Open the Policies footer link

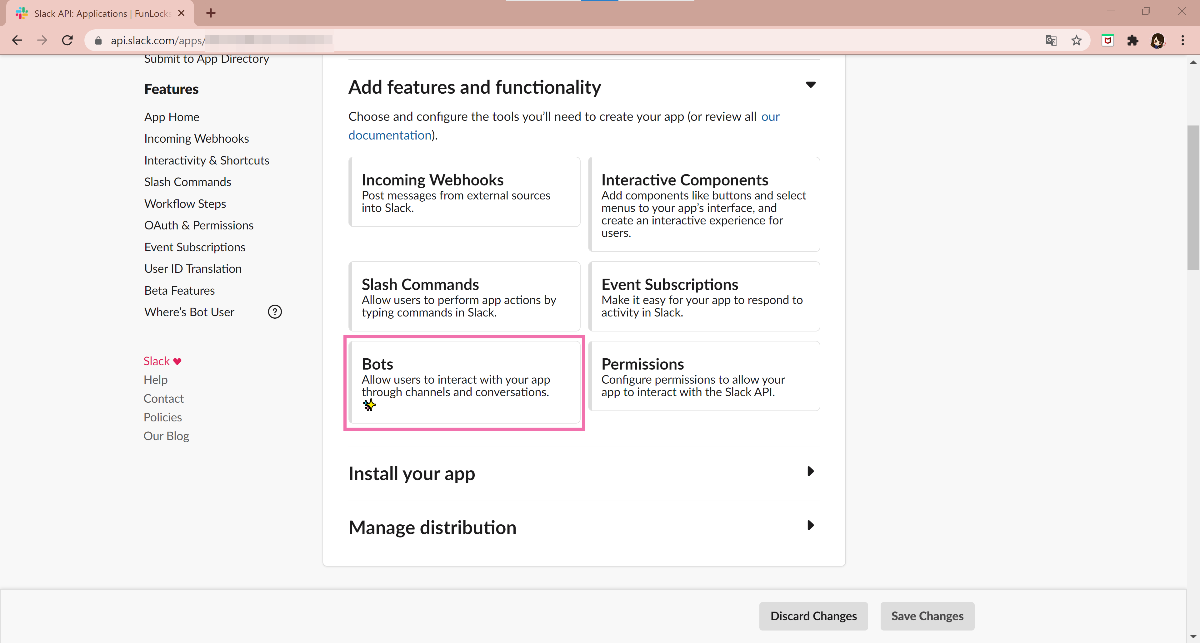click(x=162, y=417)
